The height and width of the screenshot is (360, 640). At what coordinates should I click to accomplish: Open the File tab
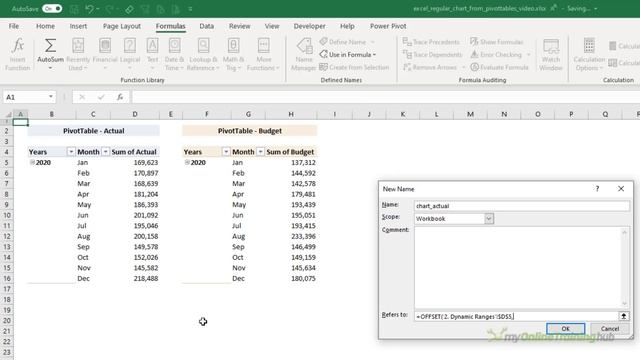14,26
